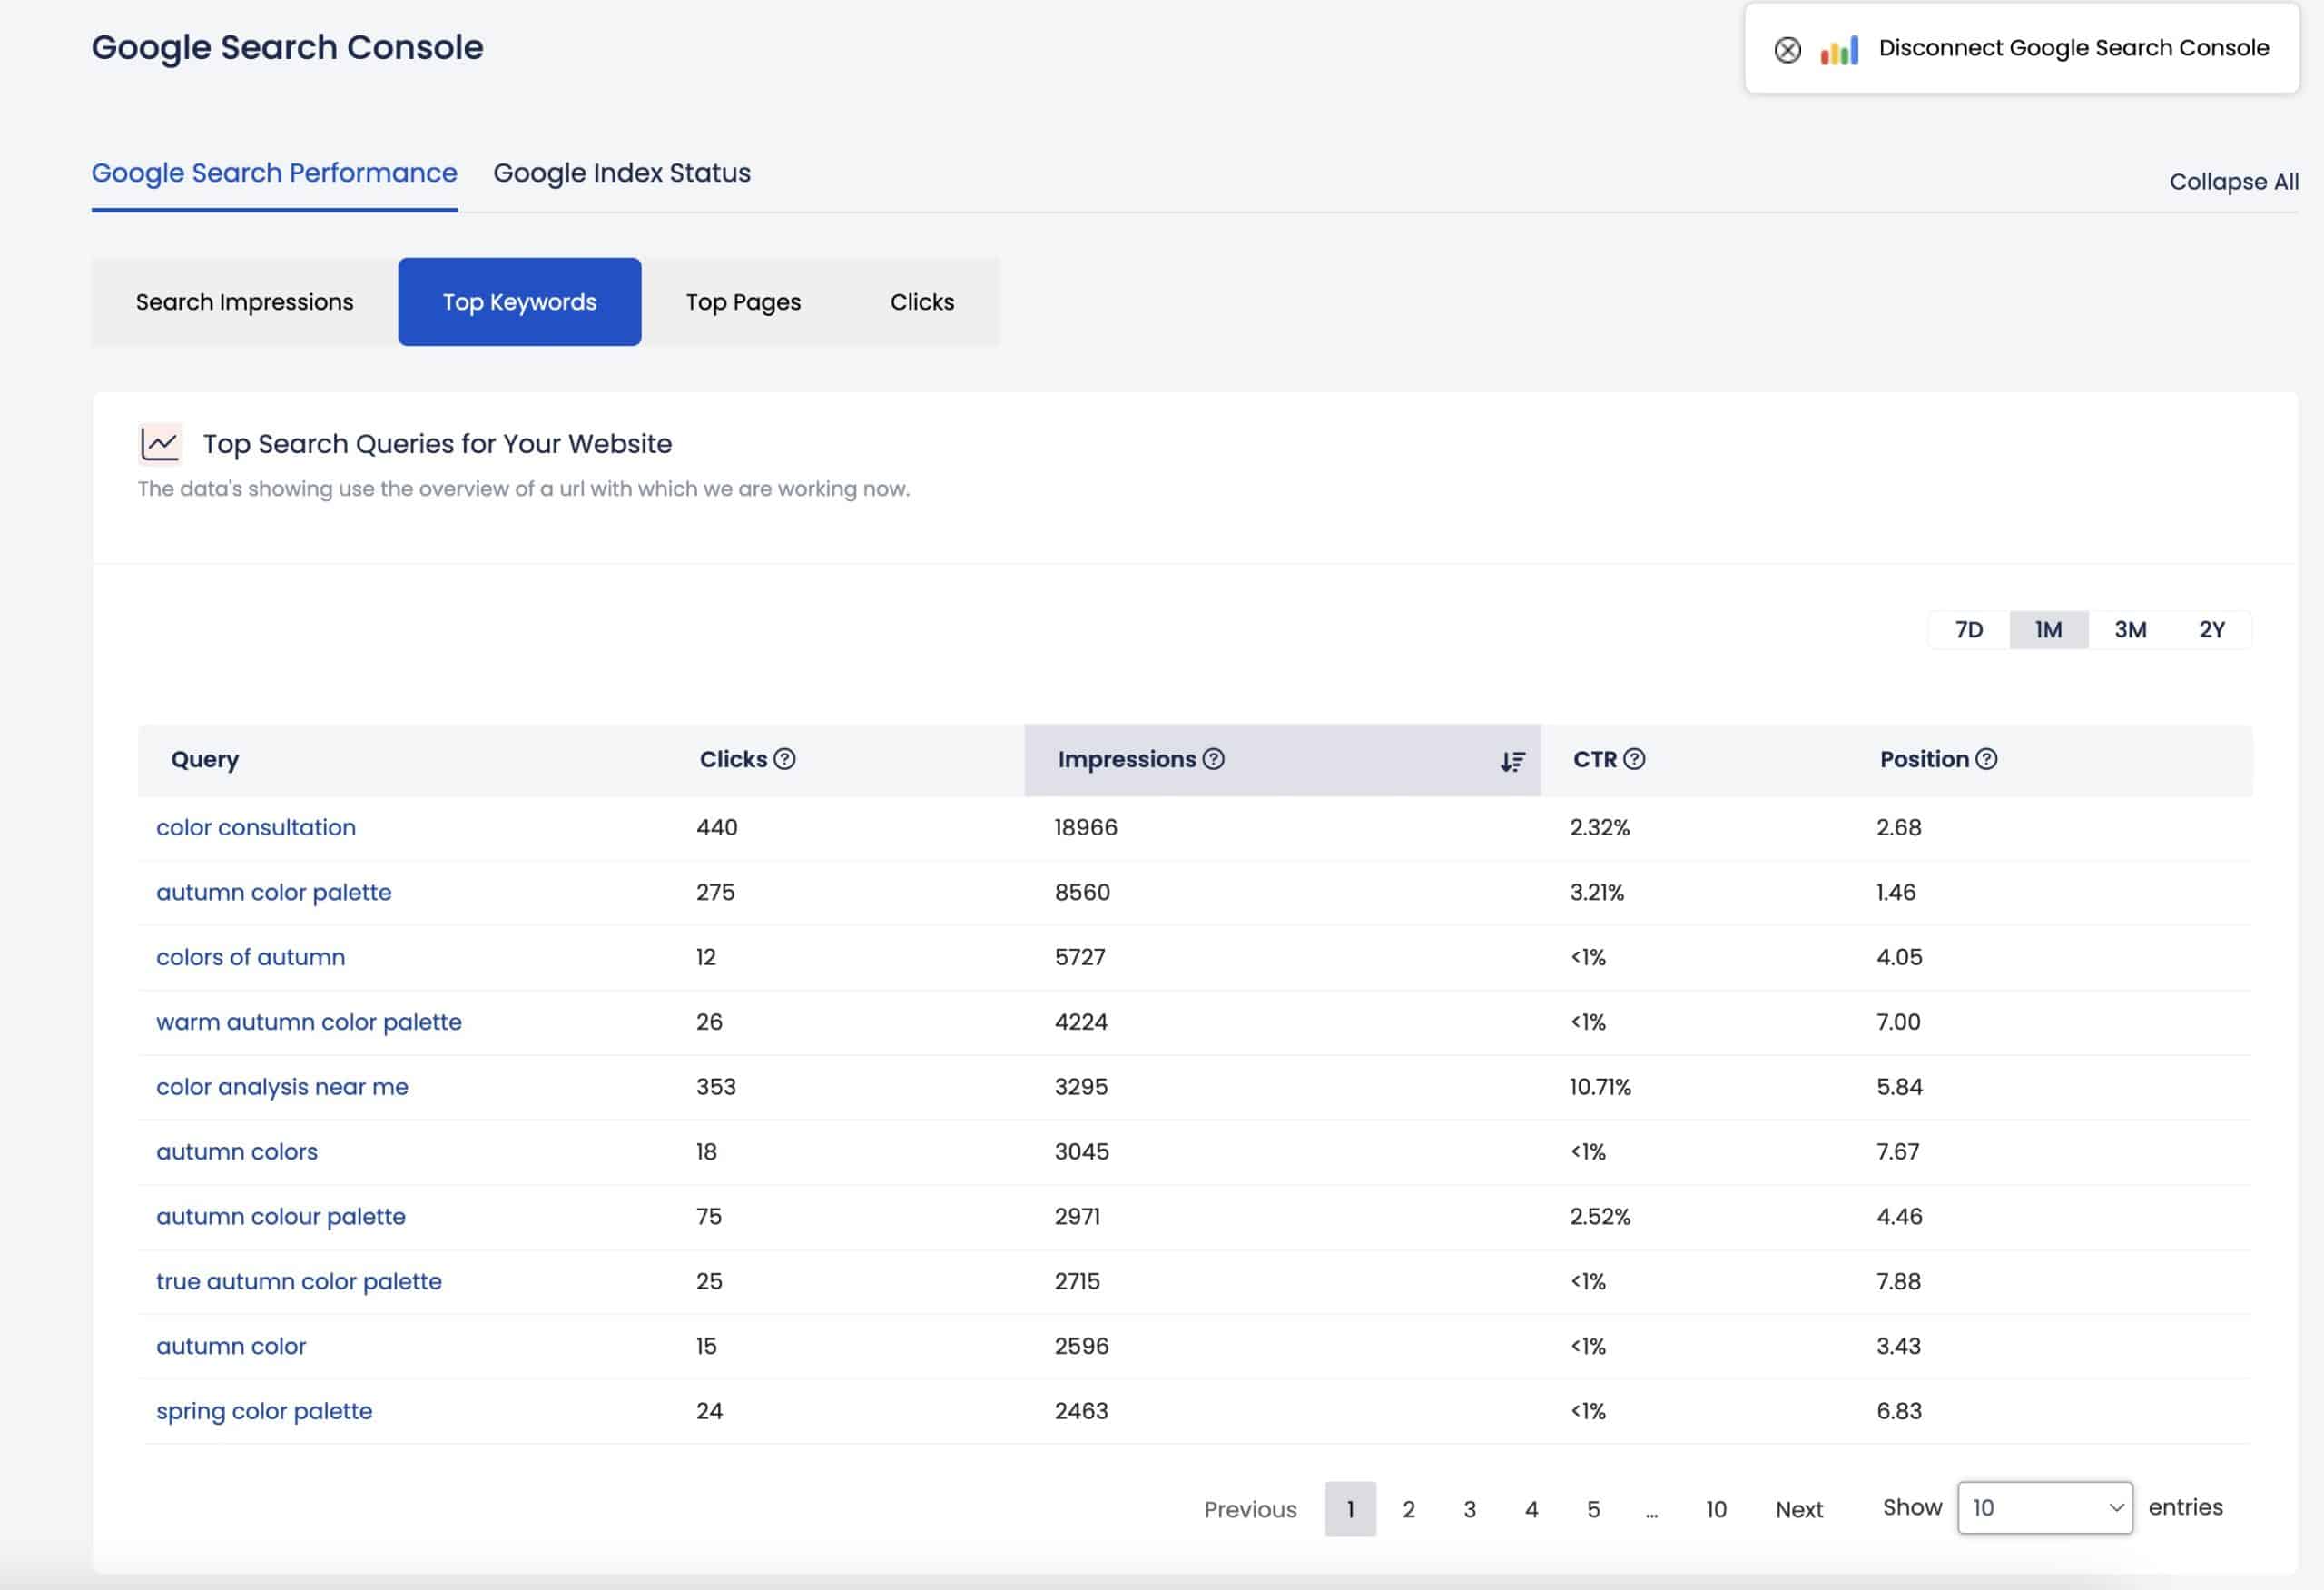Select the 1M time range
The height and width of the screenshot is (1590, 2324).
pos(2048,630)
